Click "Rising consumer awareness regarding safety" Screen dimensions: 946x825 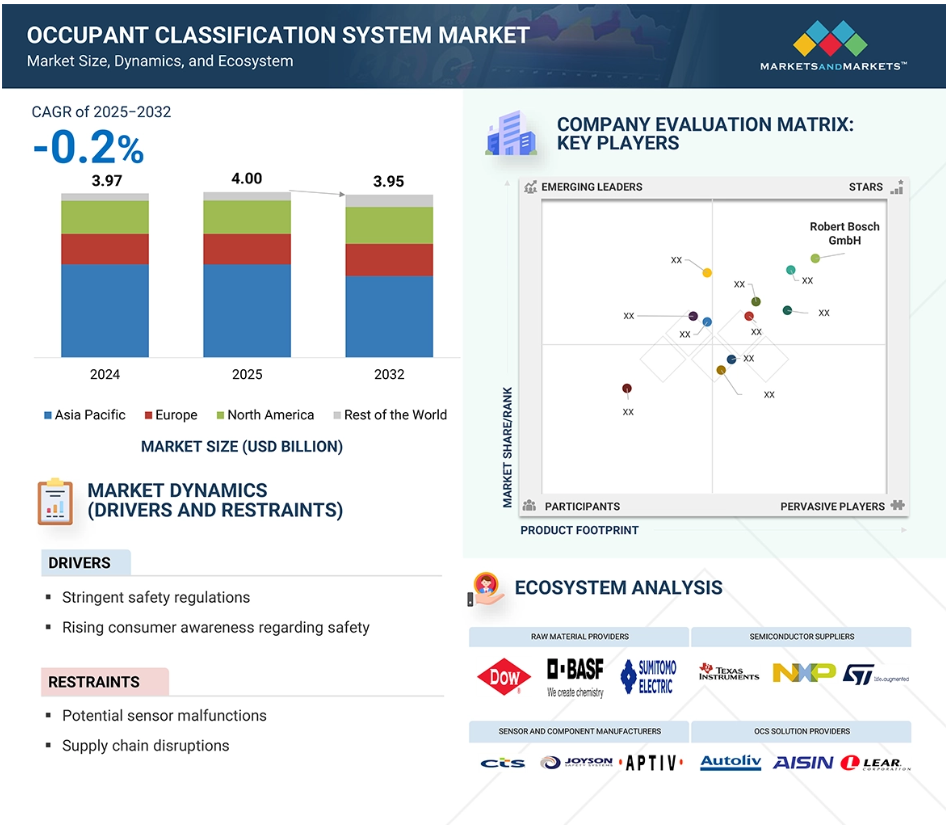tap(216, 628)
